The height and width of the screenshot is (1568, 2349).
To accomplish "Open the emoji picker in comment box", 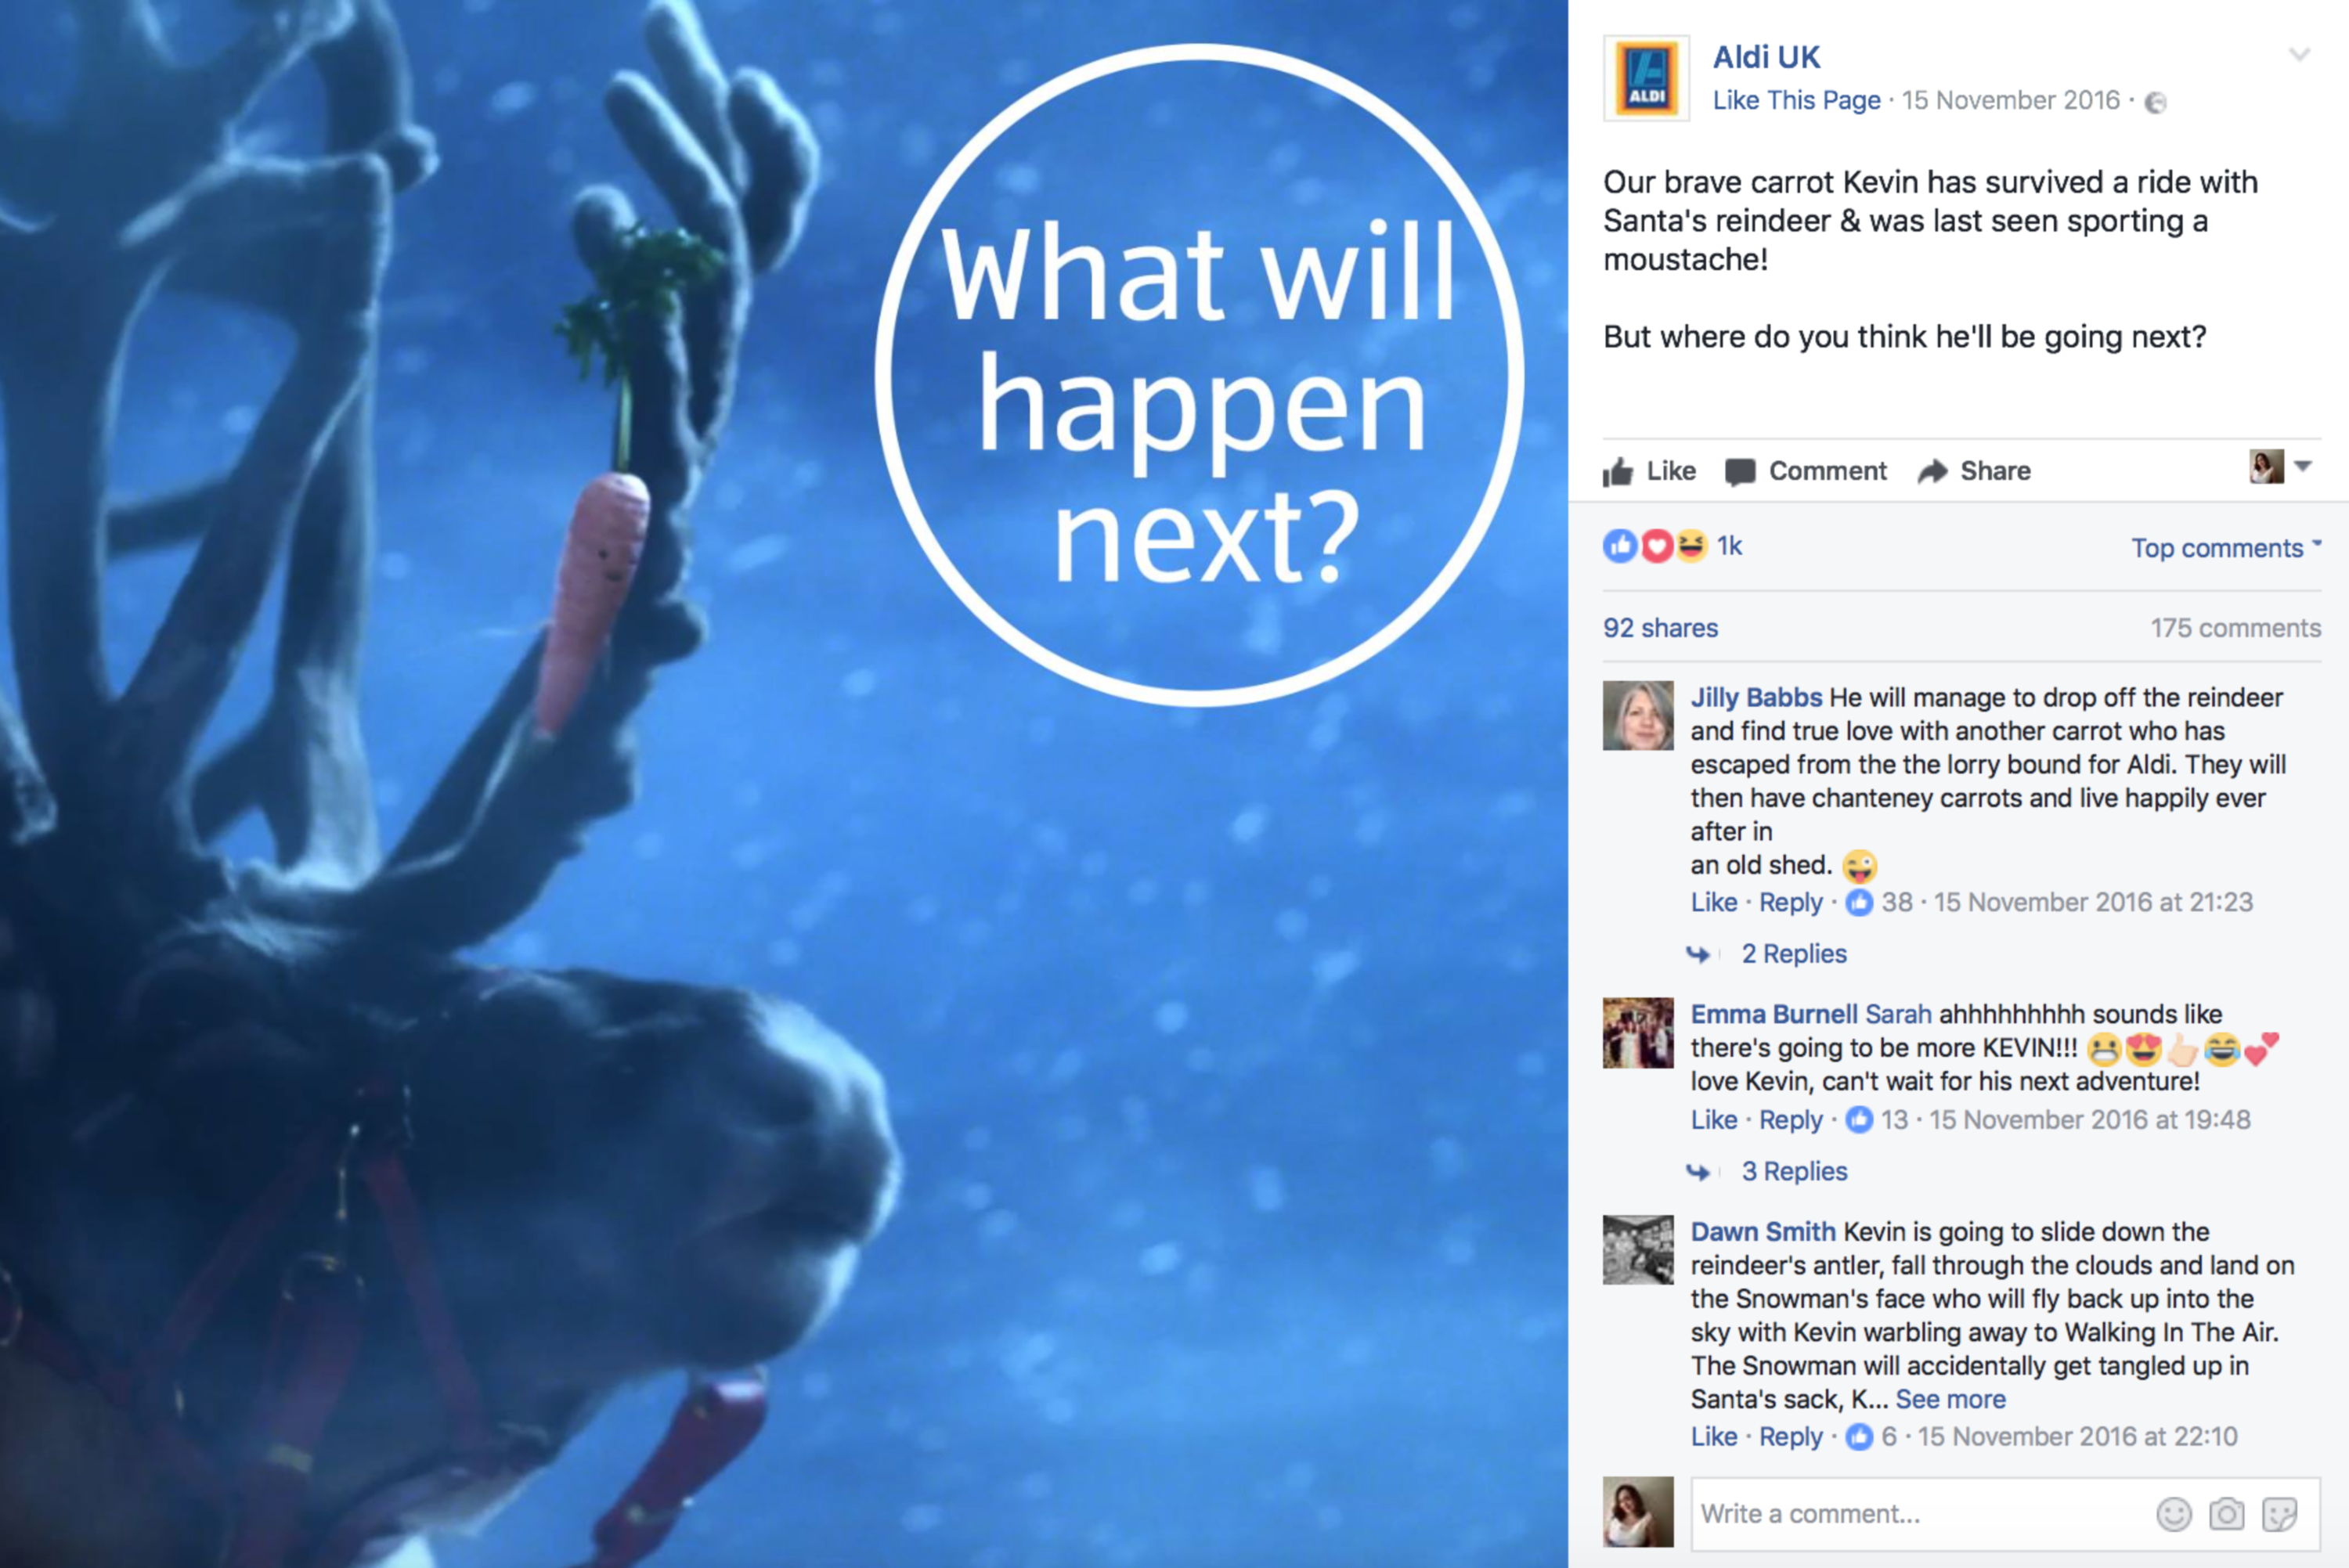I will [2173, 1514].
